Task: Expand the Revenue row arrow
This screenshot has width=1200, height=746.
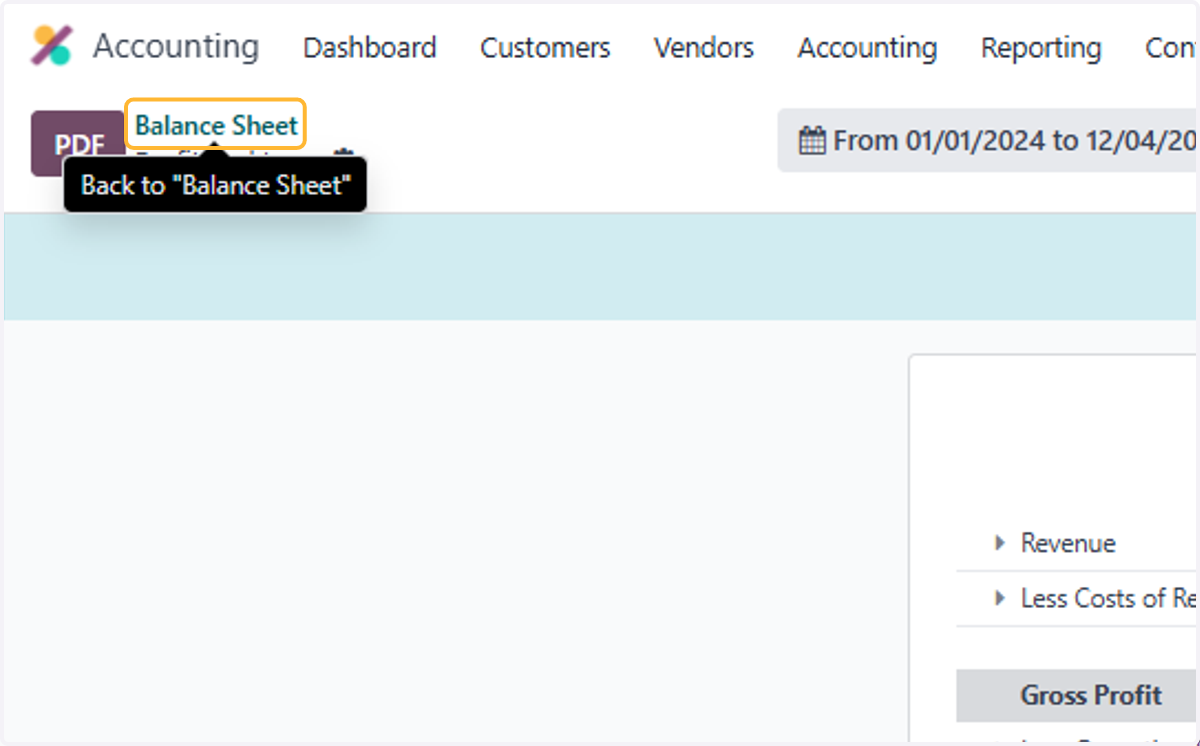Action: coord(999,543)
